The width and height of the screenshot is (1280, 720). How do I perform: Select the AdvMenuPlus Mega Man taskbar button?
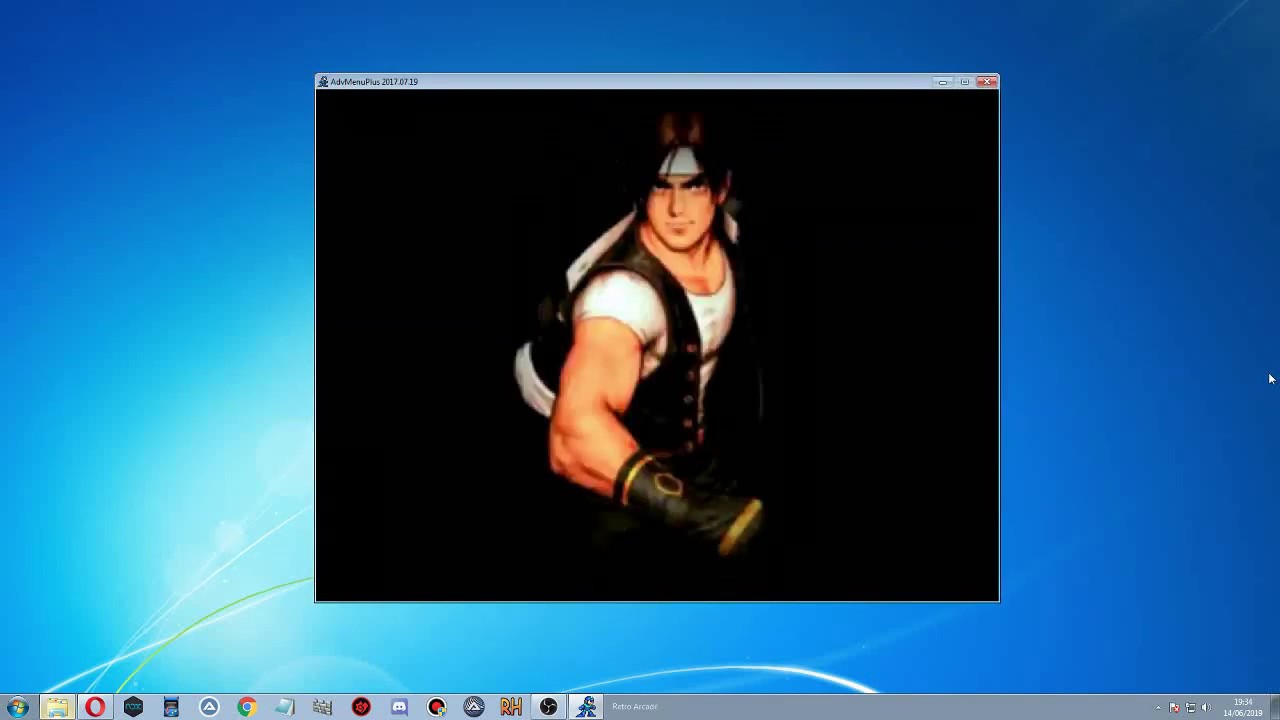[587, 707]
